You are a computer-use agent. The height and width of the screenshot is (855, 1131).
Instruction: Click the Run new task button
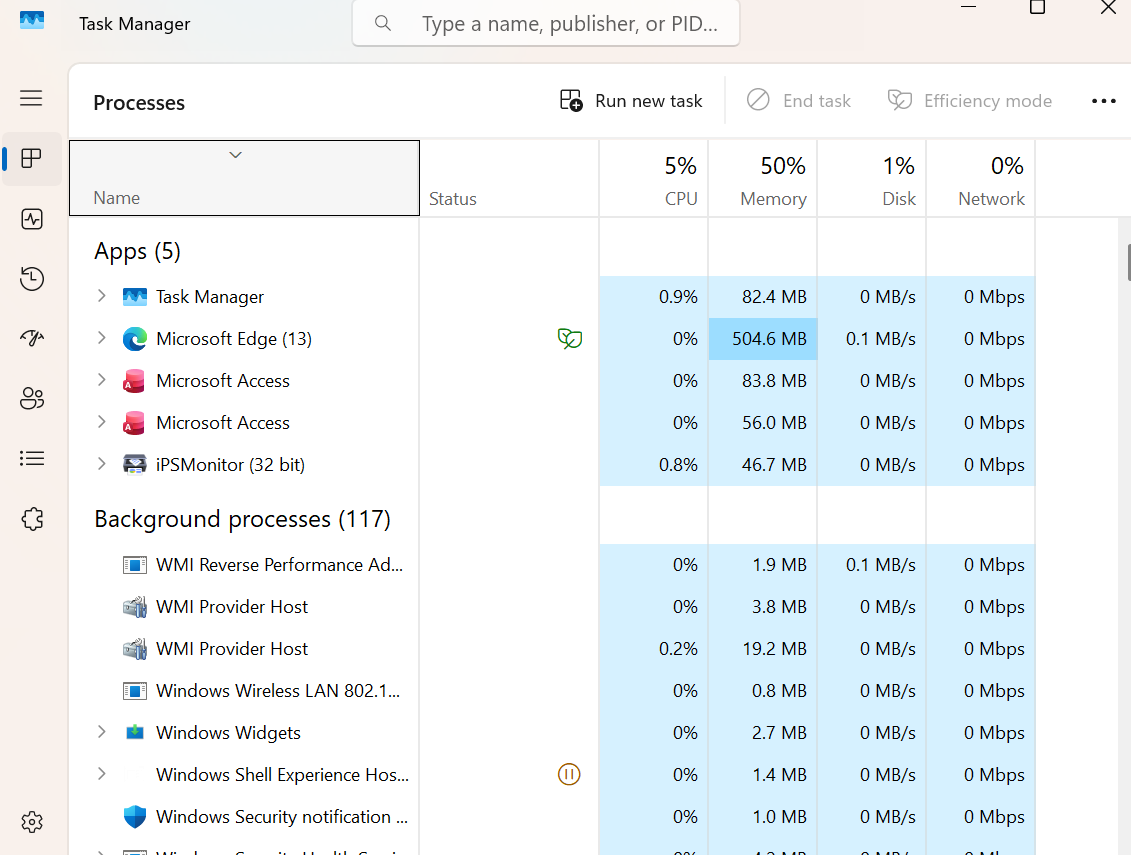(x=631, y=101)
